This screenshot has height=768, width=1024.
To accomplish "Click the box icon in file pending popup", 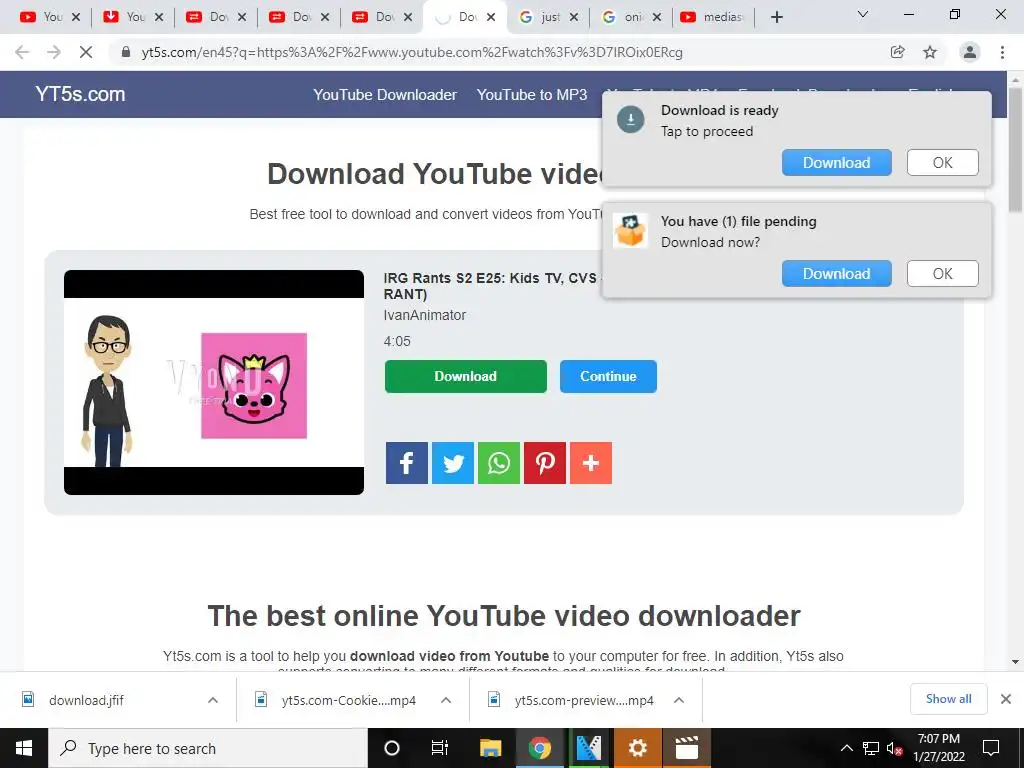I will (x=630, y=231).
